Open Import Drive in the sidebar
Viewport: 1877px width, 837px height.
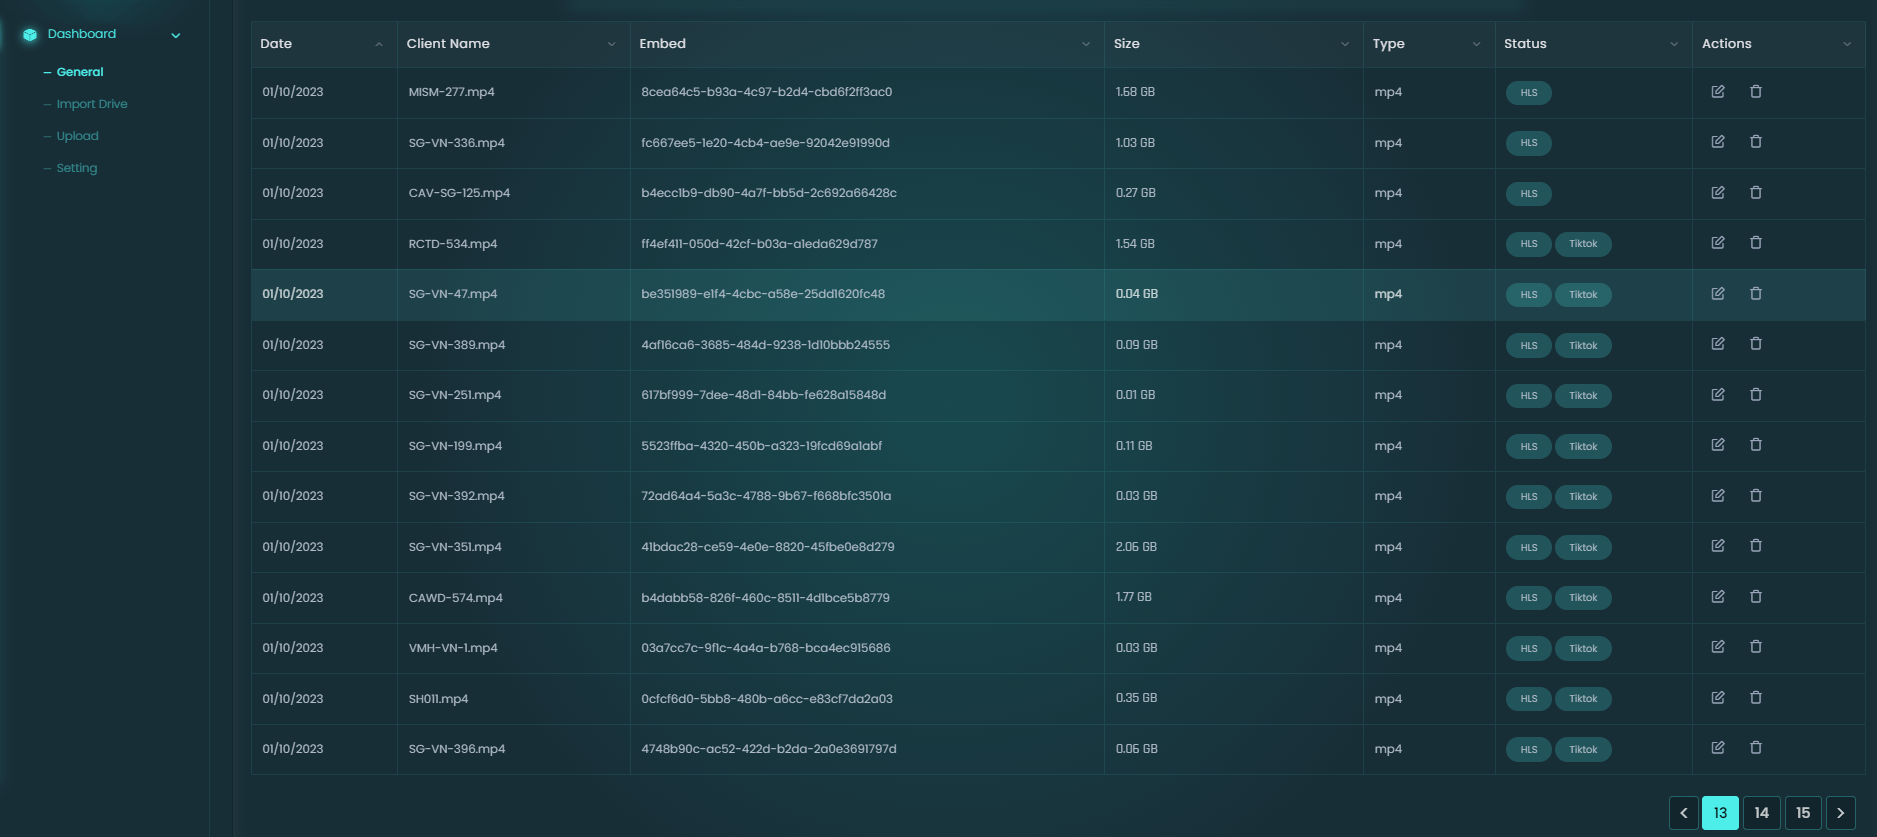[92, 104]
